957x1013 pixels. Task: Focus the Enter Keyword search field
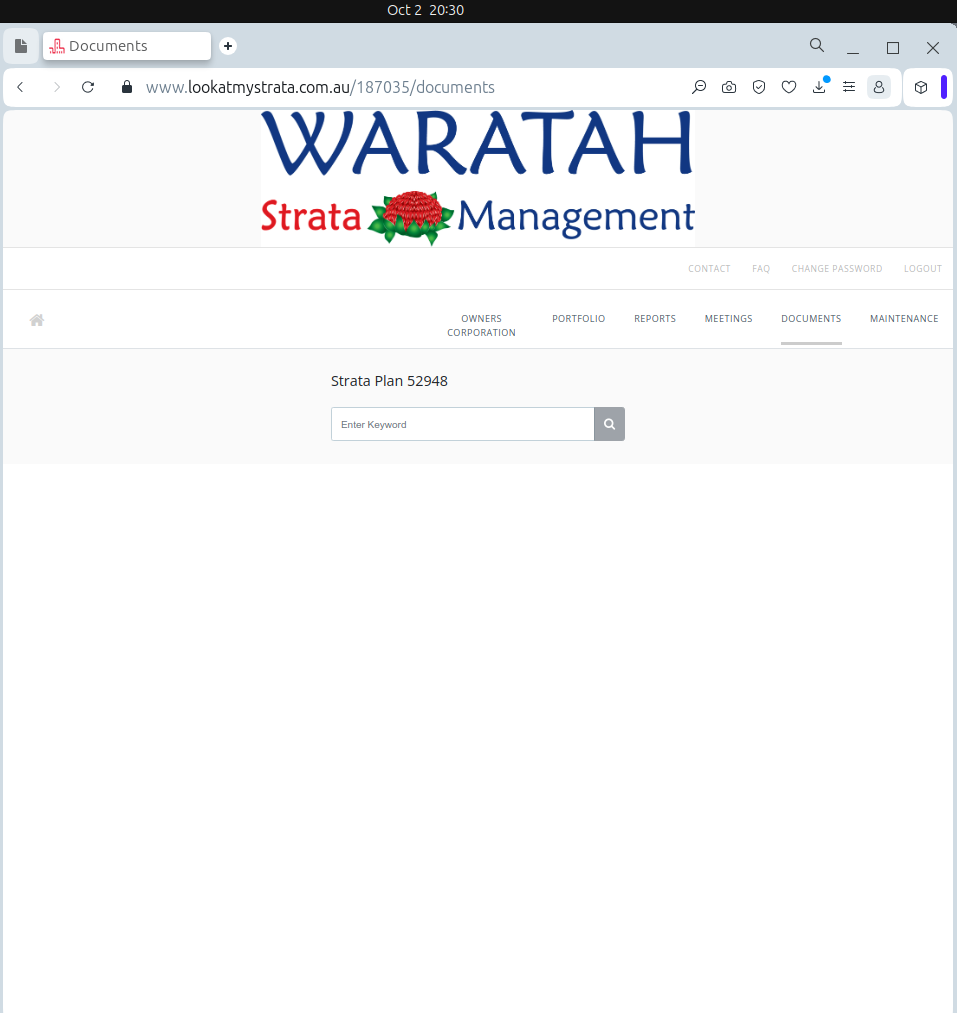pyautogui.click(x=462, y=424)
